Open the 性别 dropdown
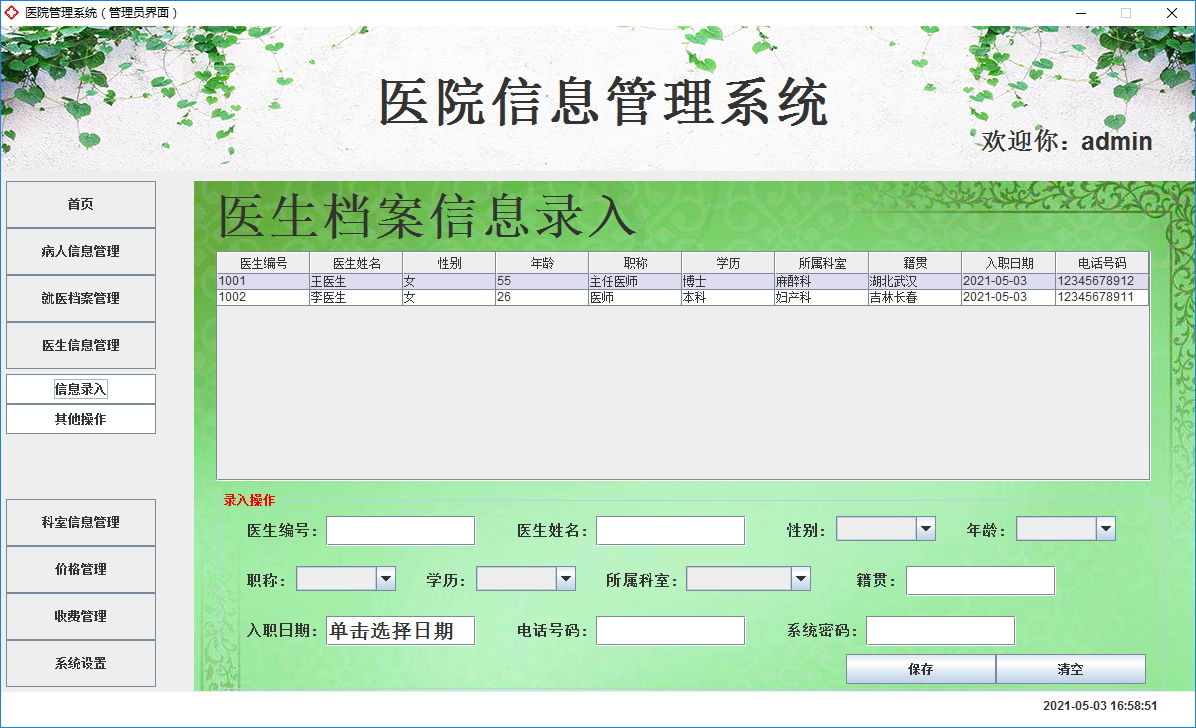 click(886, 529)
